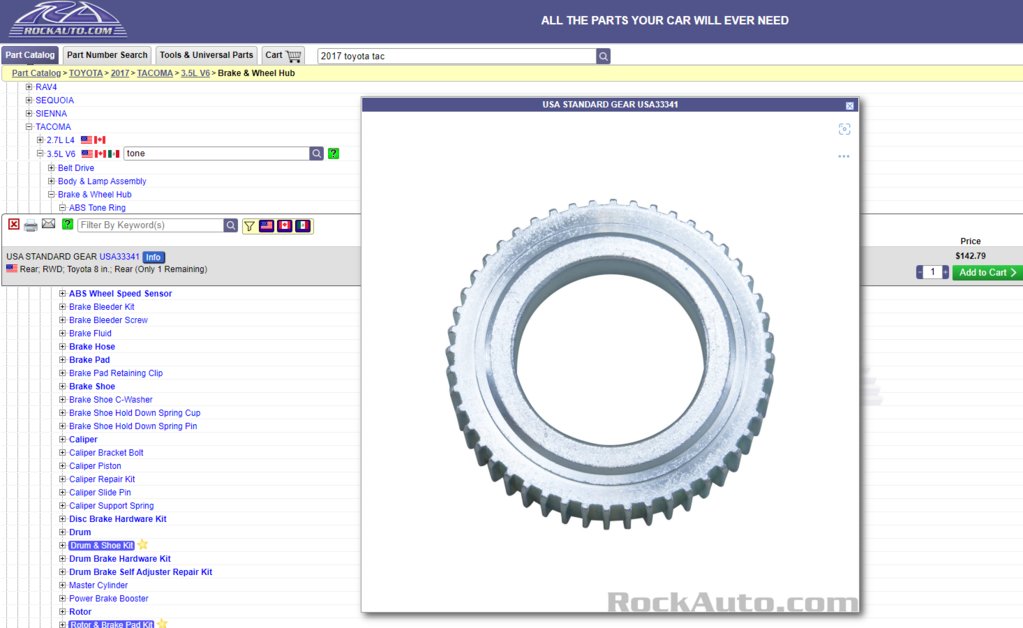
Task: Click the tone ring product image
Action: tap(610, 364)
